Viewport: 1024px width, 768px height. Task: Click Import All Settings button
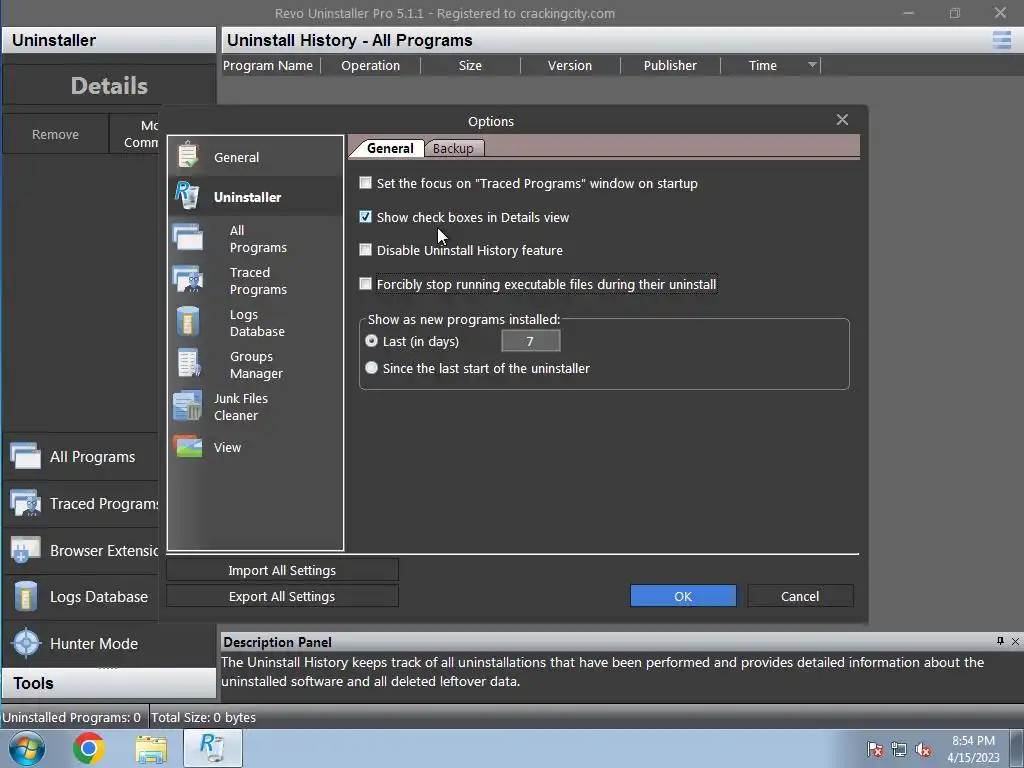click(x=282, y=569)
